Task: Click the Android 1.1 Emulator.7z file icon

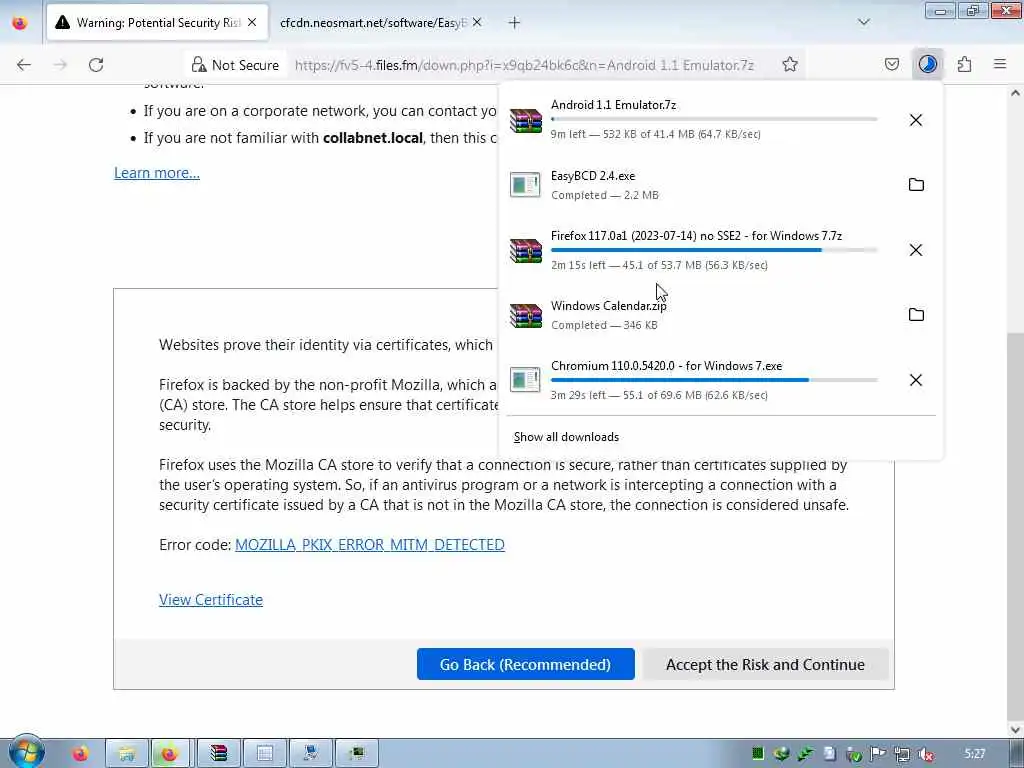Action: [526, 120]
